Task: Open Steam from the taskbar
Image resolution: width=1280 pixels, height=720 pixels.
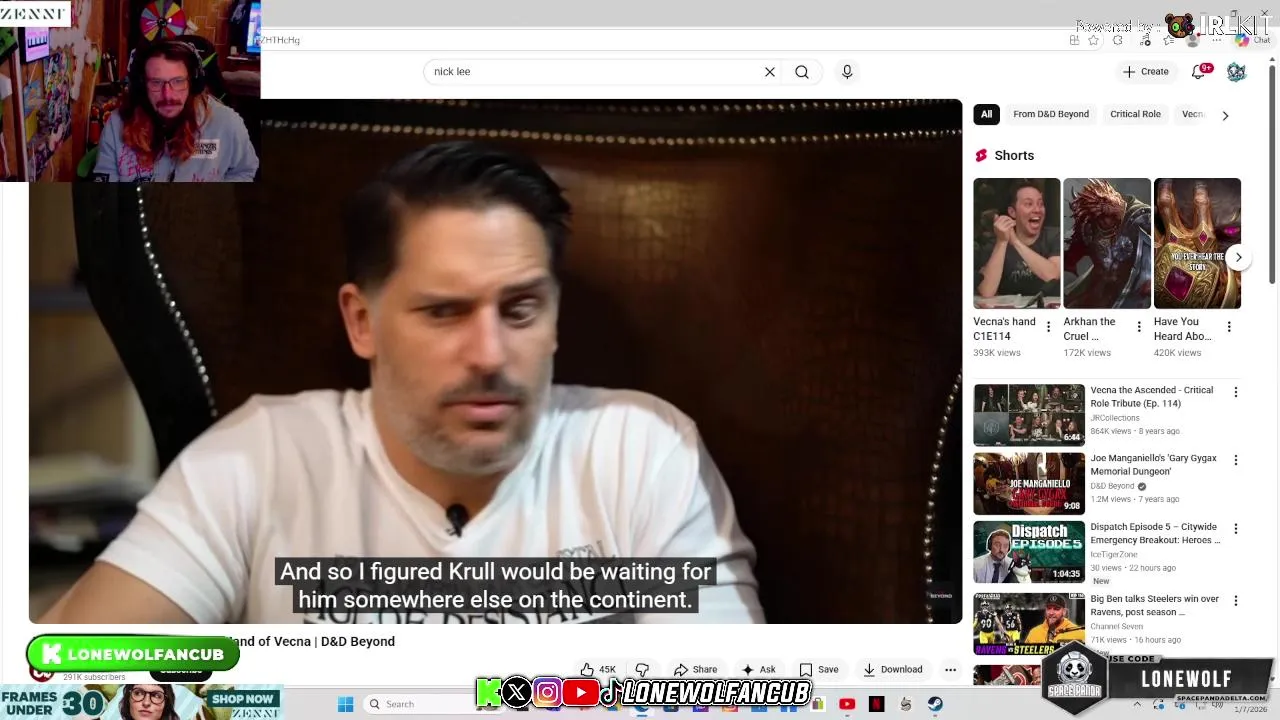Action: click(935, 704)
